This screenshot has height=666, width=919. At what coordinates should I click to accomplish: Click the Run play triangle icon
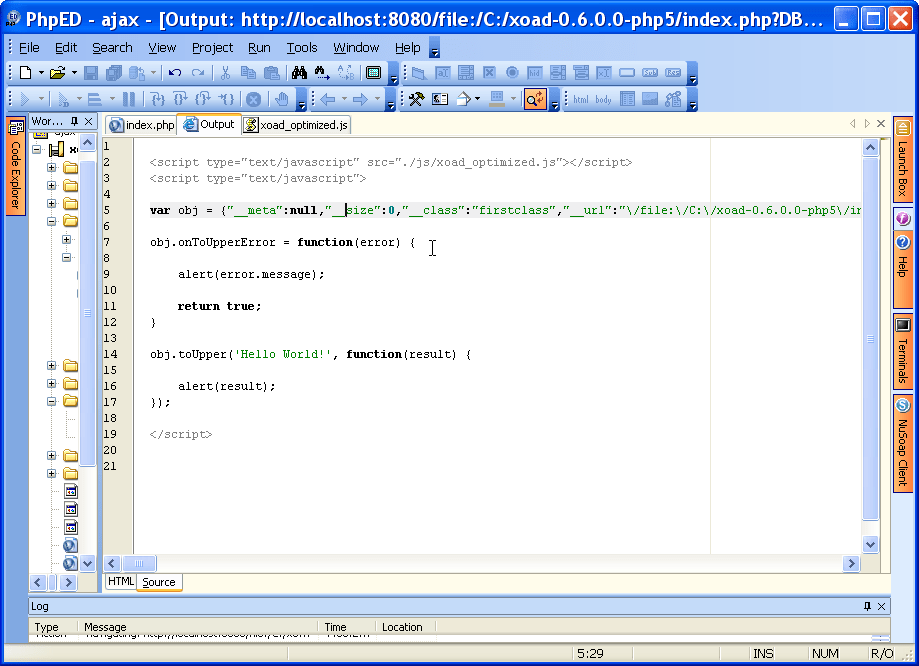[x=25, y=99]
